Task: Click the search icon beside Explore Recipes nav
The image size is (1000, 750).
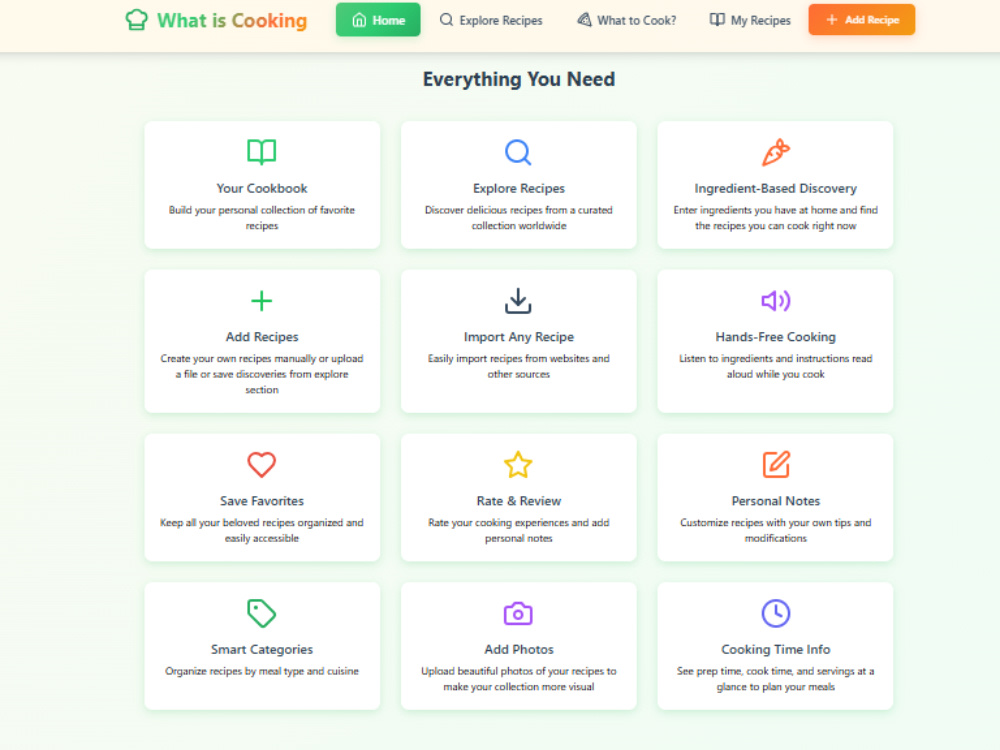Action: (446, 20)
